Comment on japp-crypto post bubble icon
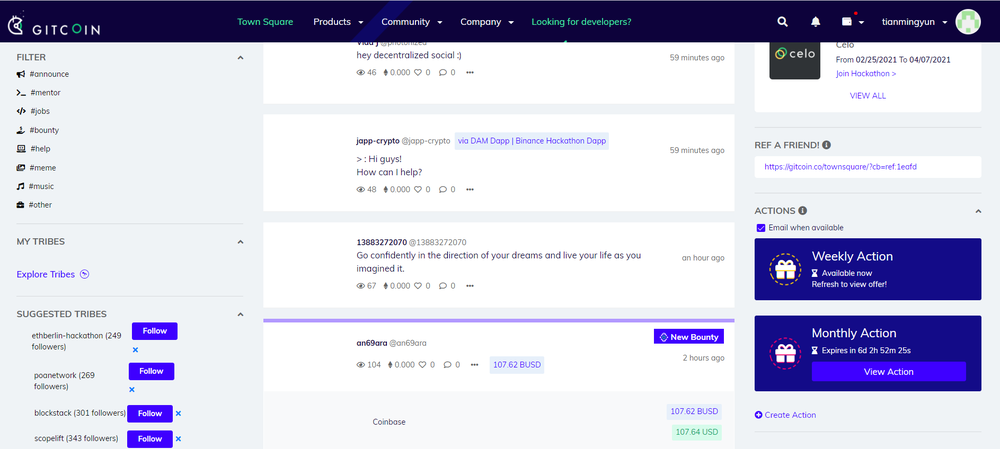Image resolution: width=1000 pixels, height=449 pixels. click(443, 189)
